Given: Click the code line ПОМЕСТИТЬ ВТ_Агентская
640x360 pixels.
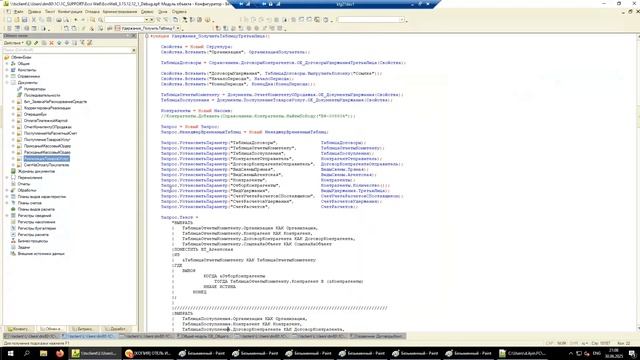Looking at the screenshot, I should point(203,249).
